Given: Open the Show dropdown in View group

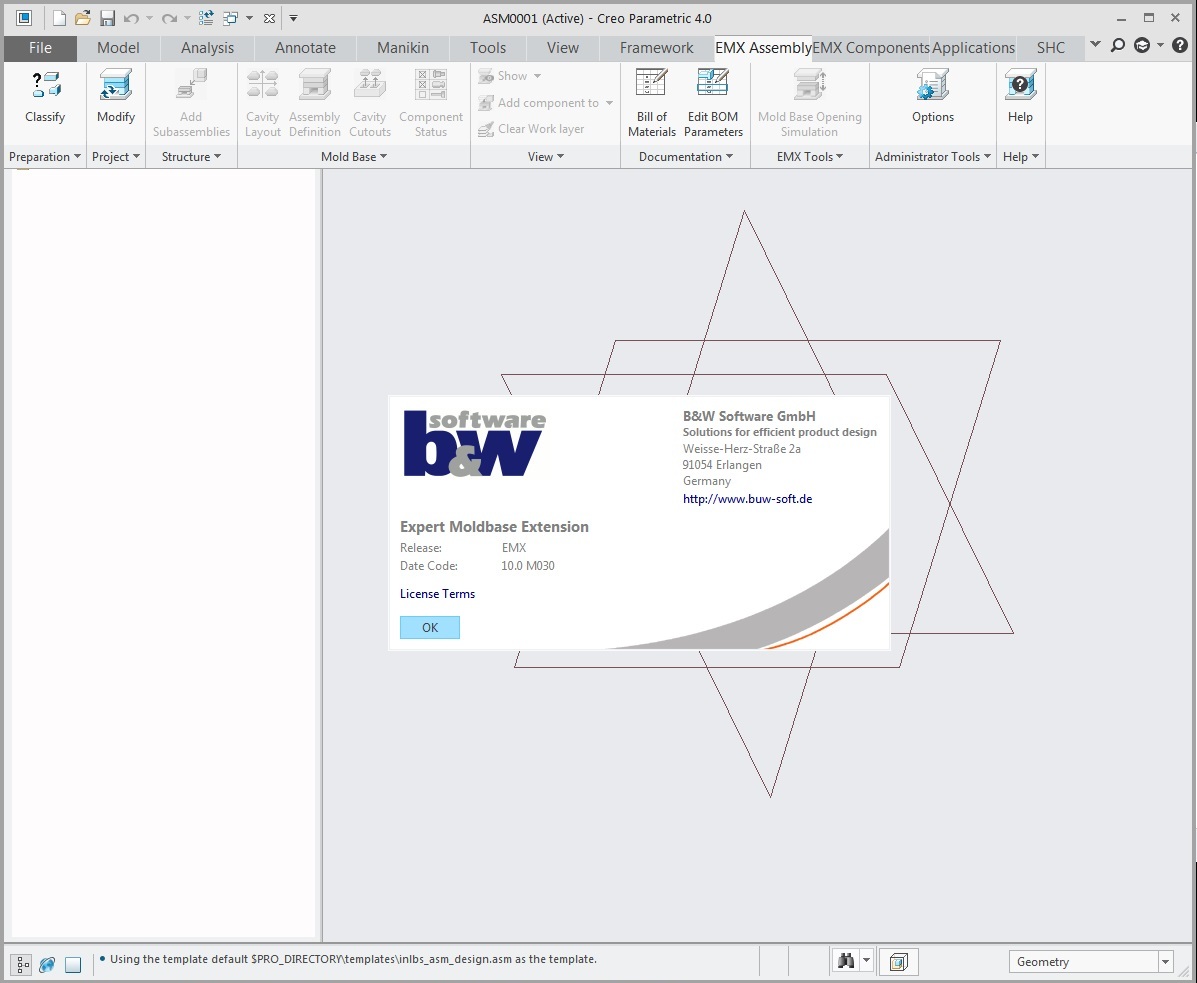Looking at the screenshot, I should pyautogui.click(x=510, y=76).
